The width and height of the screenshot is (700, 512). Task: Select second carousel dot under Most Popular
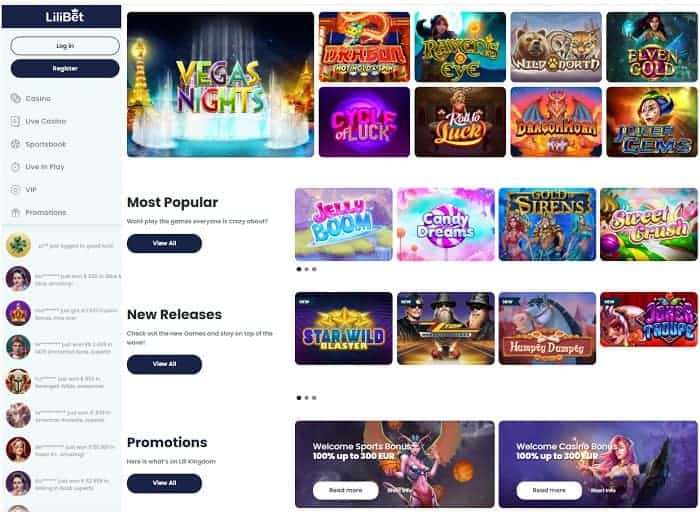[x=307, y=269]
